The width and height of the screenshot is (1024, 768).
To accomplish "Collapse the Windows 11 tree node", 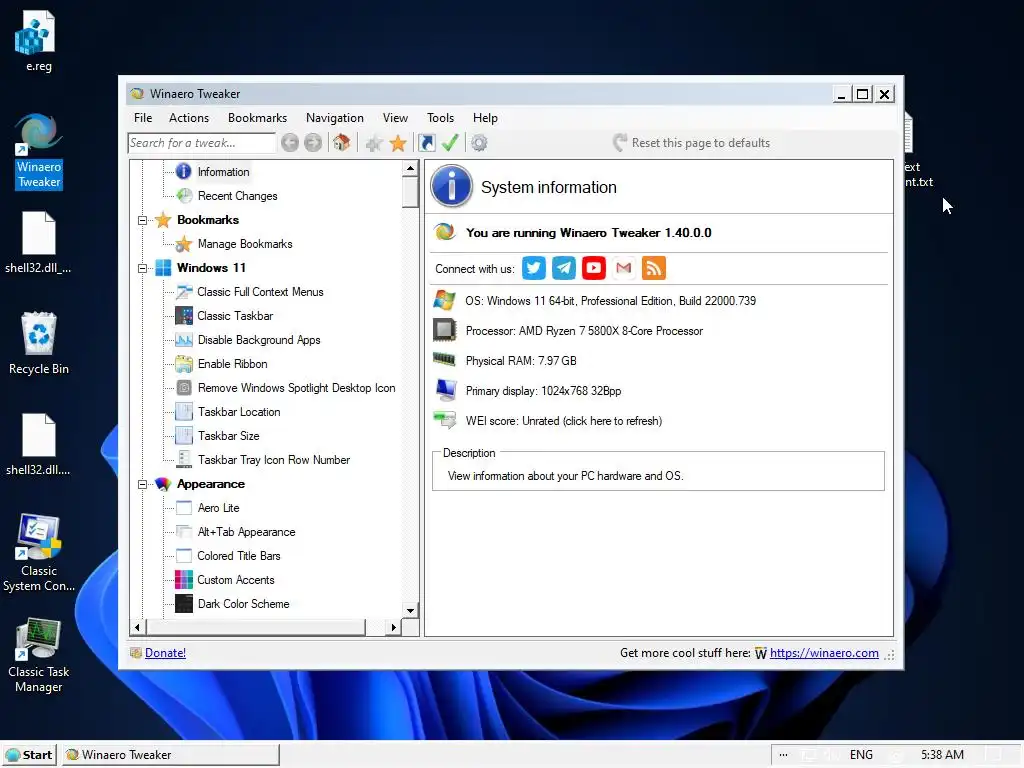I will pyautogui.click(x=142, y=268).
